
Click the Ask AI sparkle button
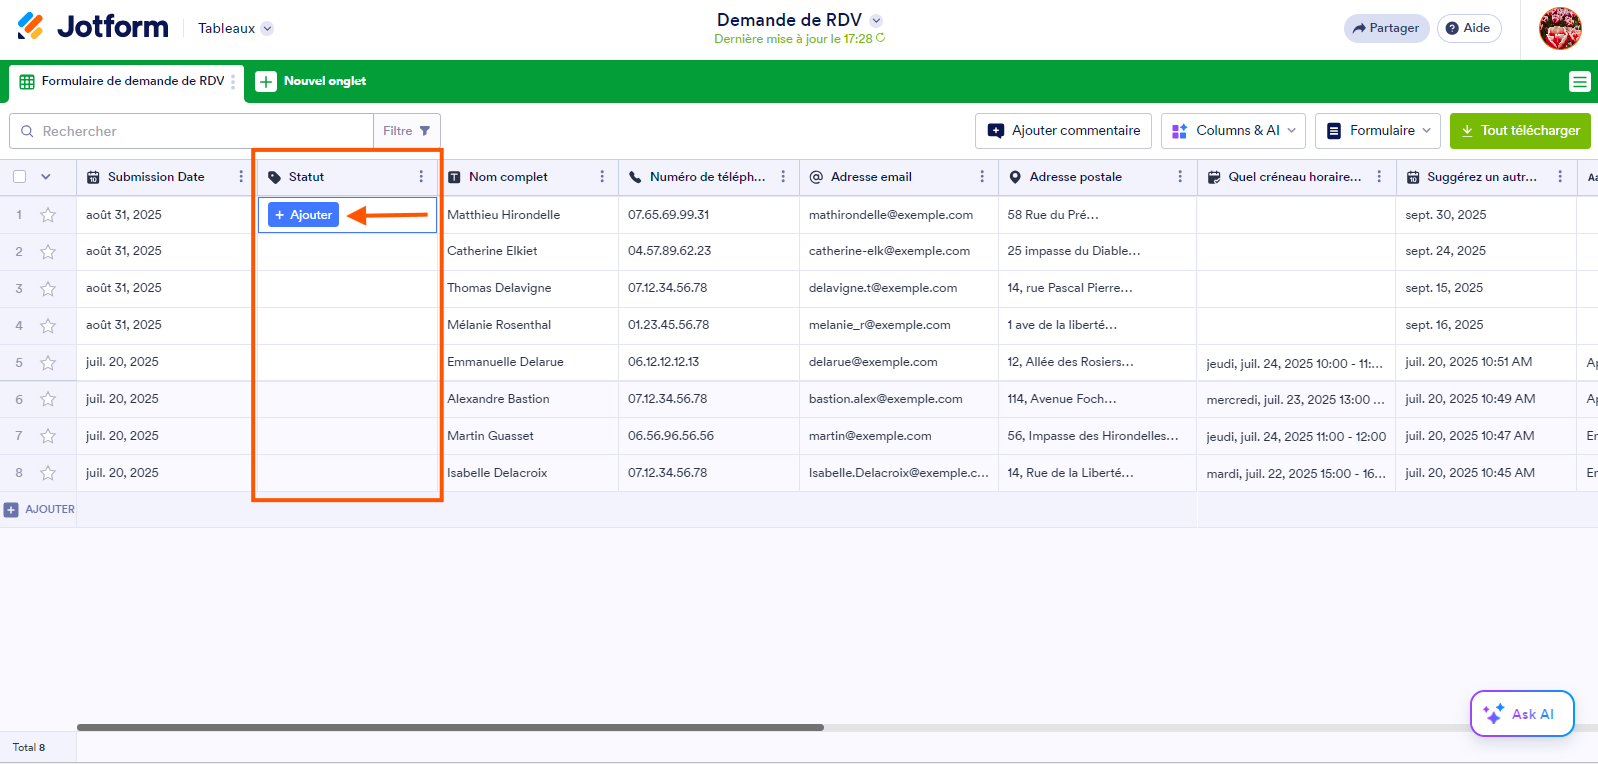[1521, 714]
